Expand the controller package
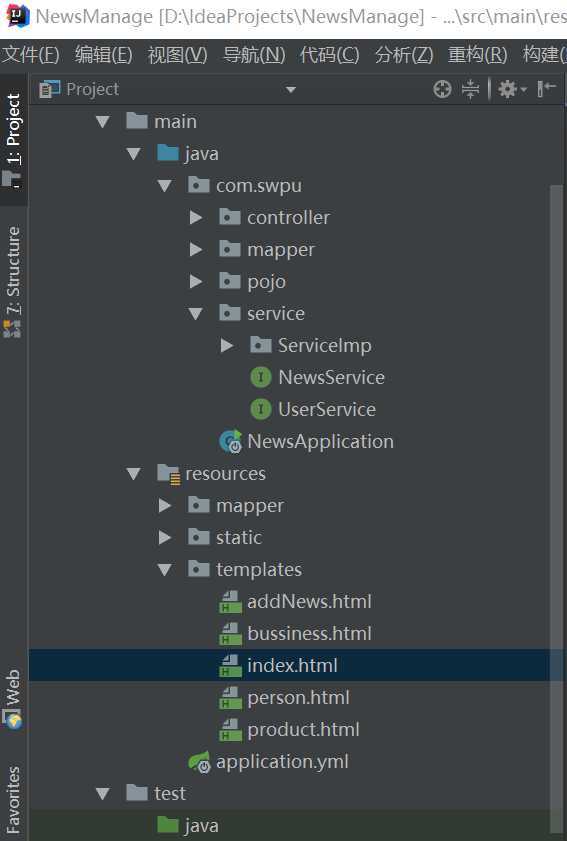The width and height of the screenshot is (567, 841). point(196,217)
